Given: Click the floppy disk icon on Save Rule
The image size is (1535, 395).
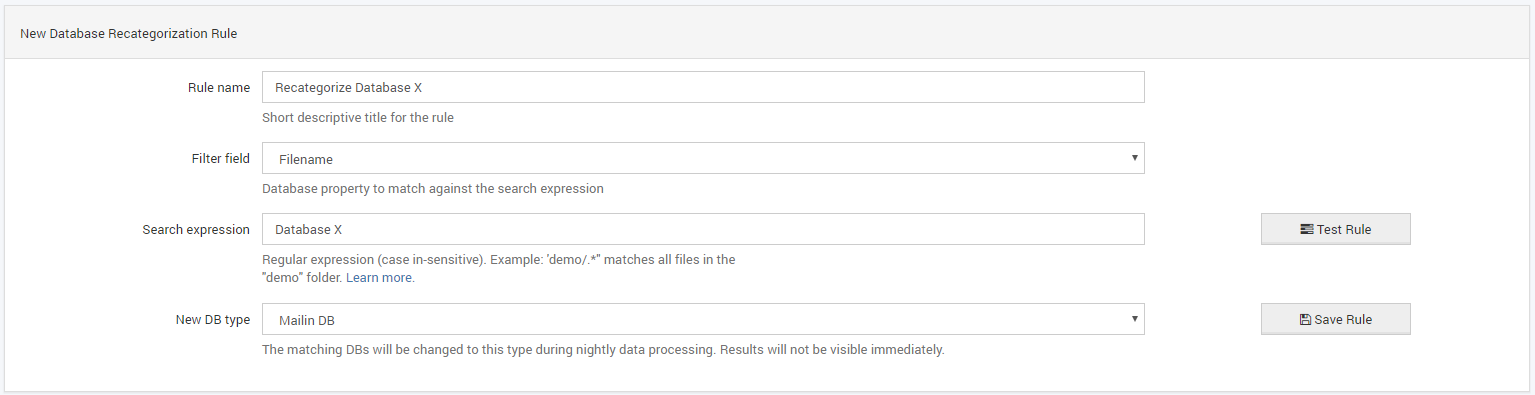Looking at the screenshot, I should coord(1305,319).
